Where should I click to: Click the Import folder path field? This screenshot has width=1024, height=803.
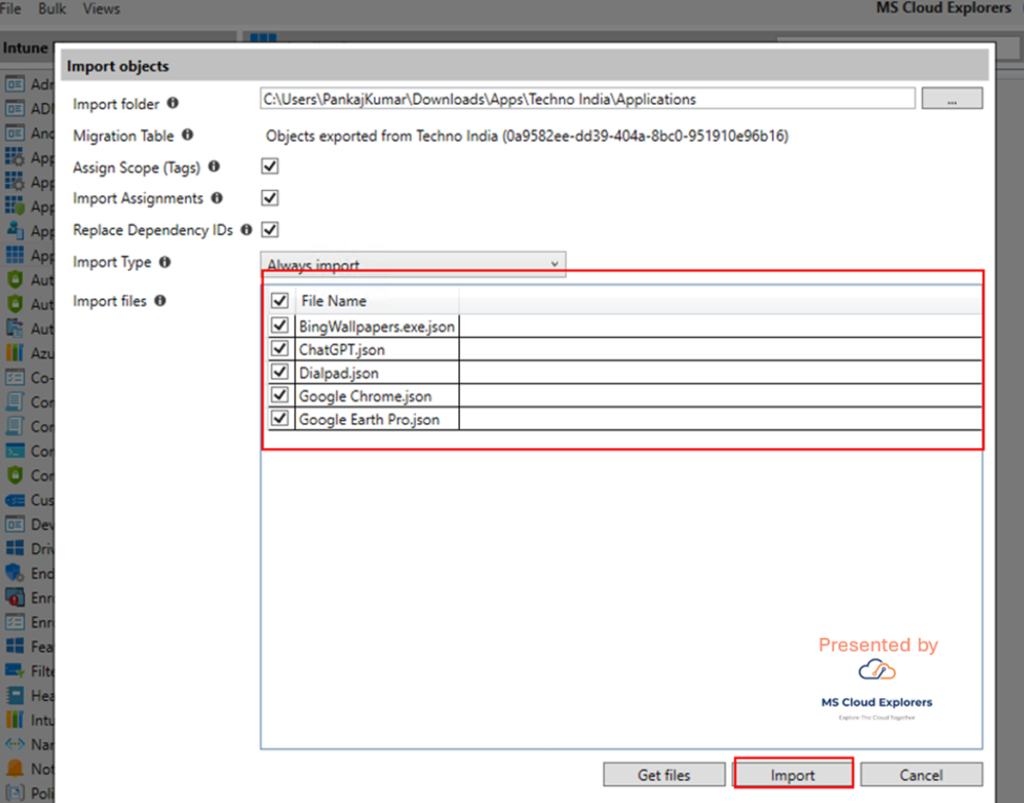(587, 99)
